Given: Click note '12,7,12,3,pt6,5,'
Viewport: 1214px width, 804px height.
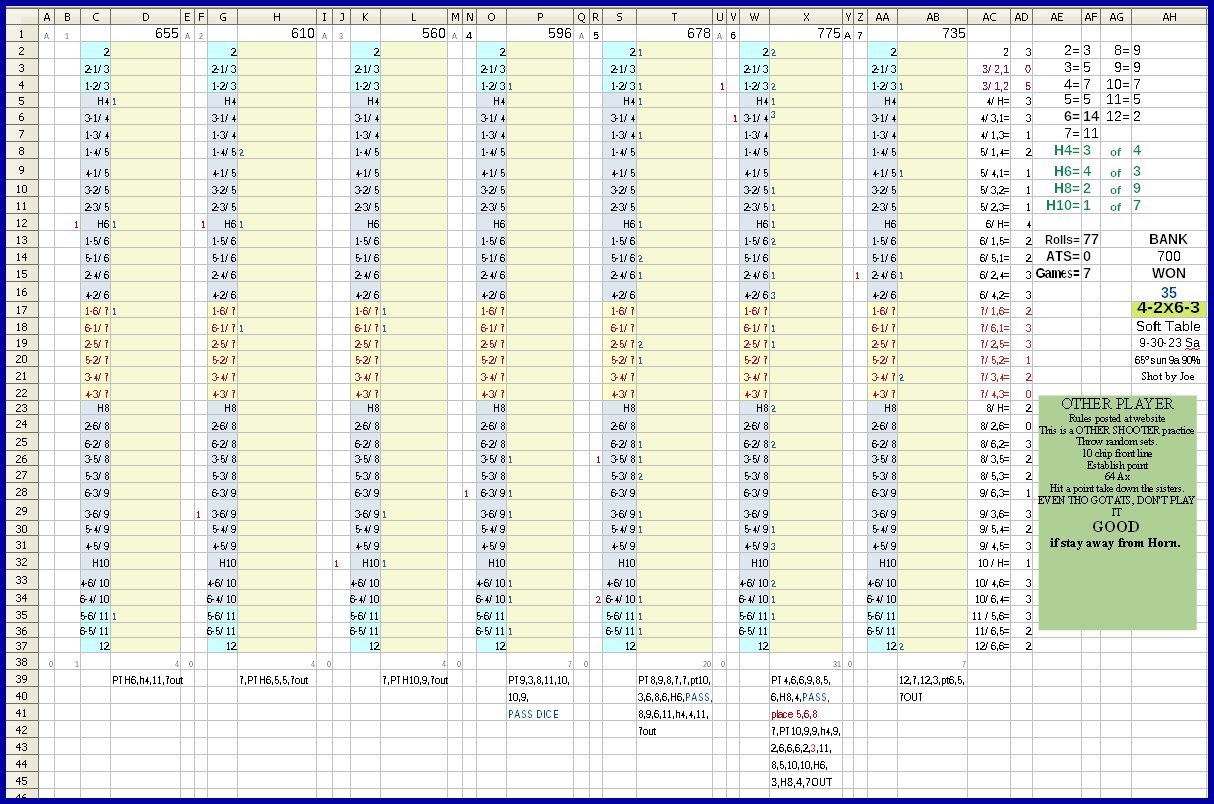Looking at the screenshot, I should (x=932, y=679).
